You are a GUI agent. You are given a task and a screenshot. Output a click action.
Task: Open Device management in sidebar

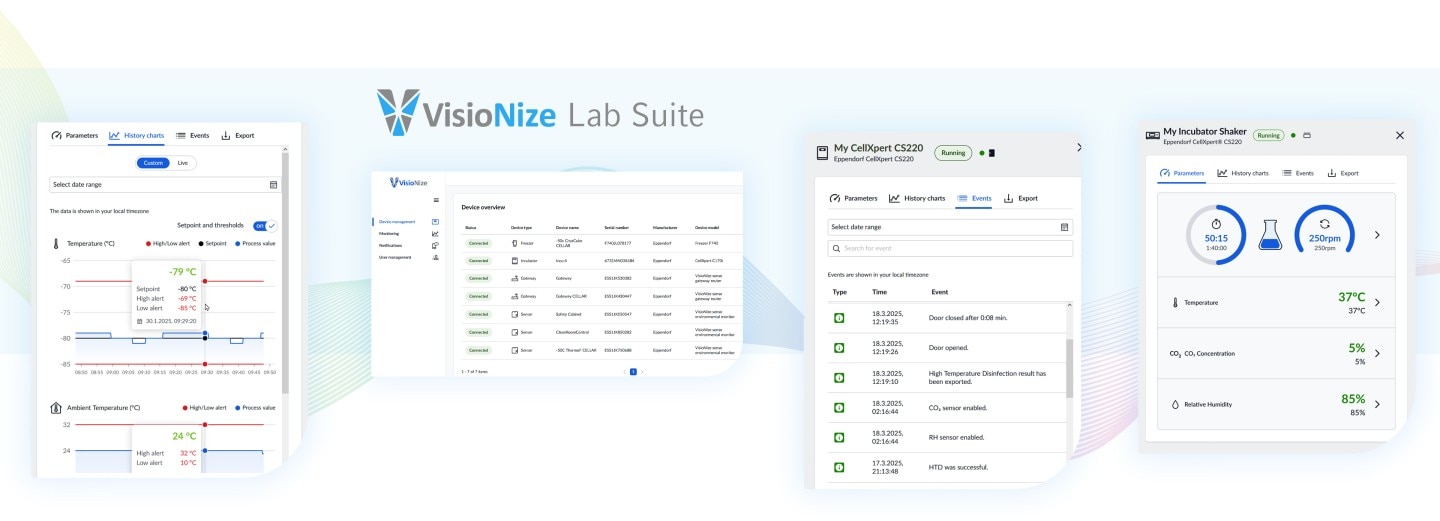point(397,221)
